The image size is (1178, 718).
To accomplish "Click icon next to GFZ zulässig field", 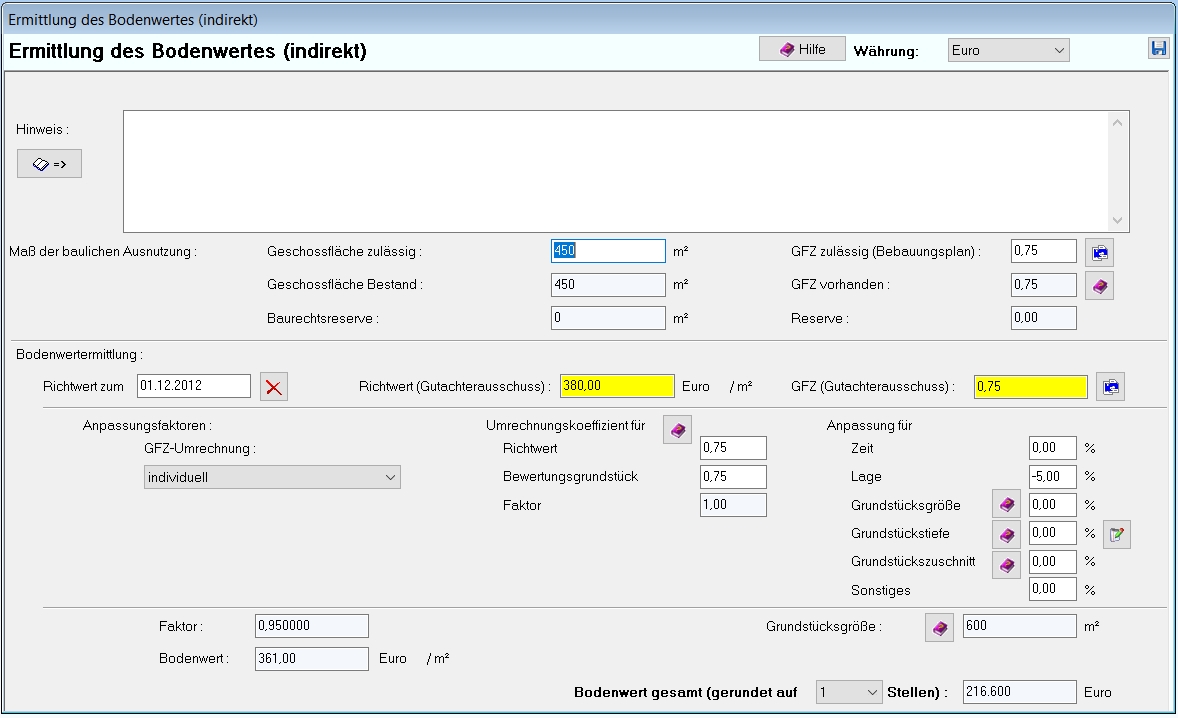I will coord(1099,252).
